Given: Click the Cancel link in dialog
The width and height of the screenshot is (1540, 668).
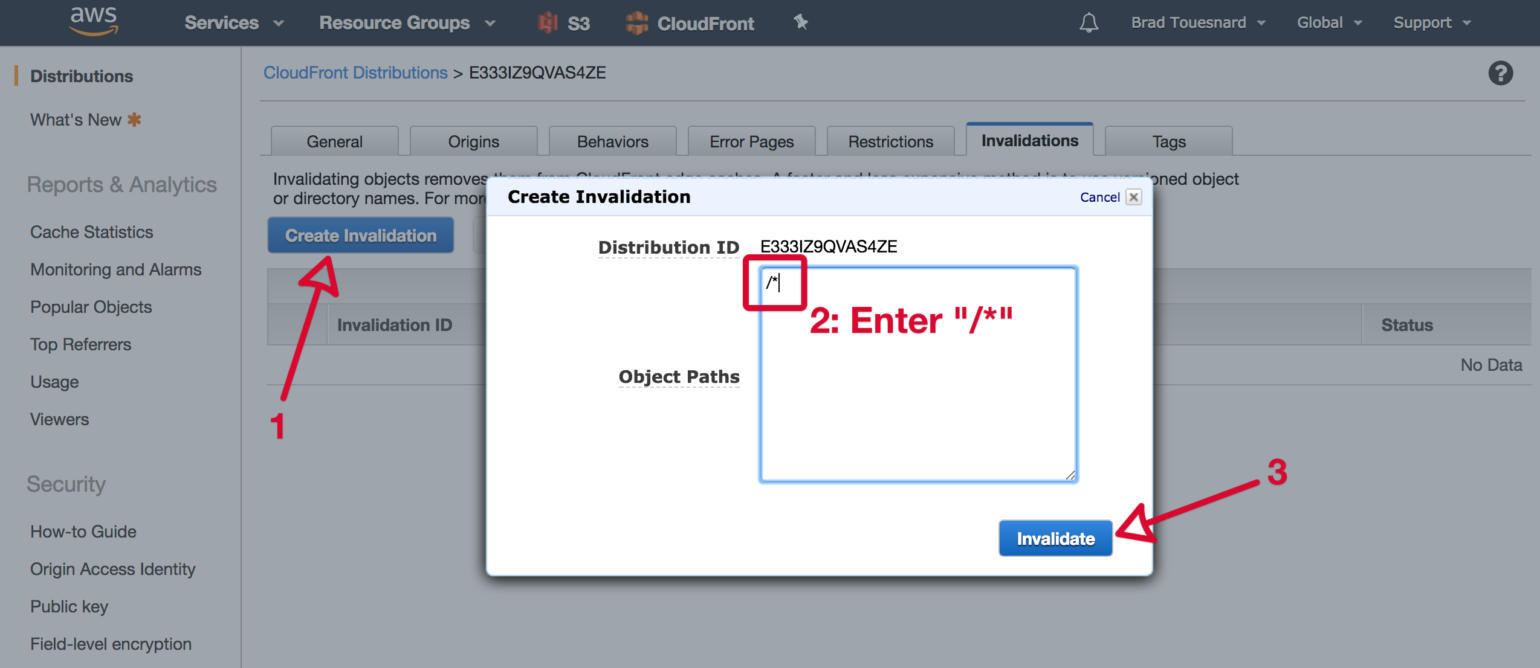Looking at the screenshot, I should (x=1100, y=197).
